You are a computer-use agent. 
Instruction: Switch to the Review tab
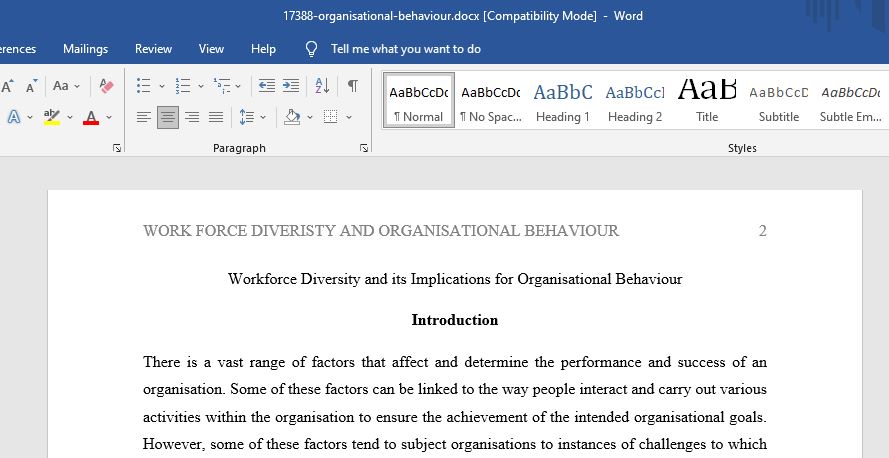tap(153, 49)
